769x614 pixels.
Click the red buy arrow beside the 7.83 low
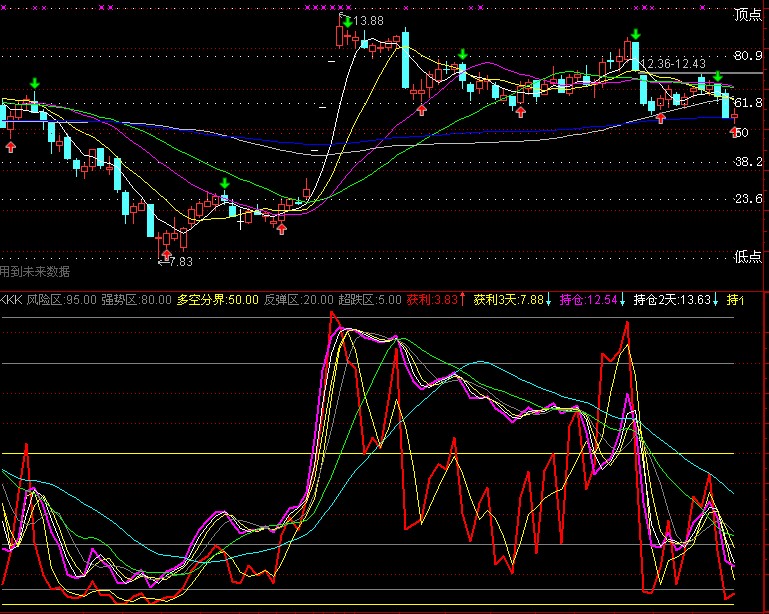tap(281, 229)
